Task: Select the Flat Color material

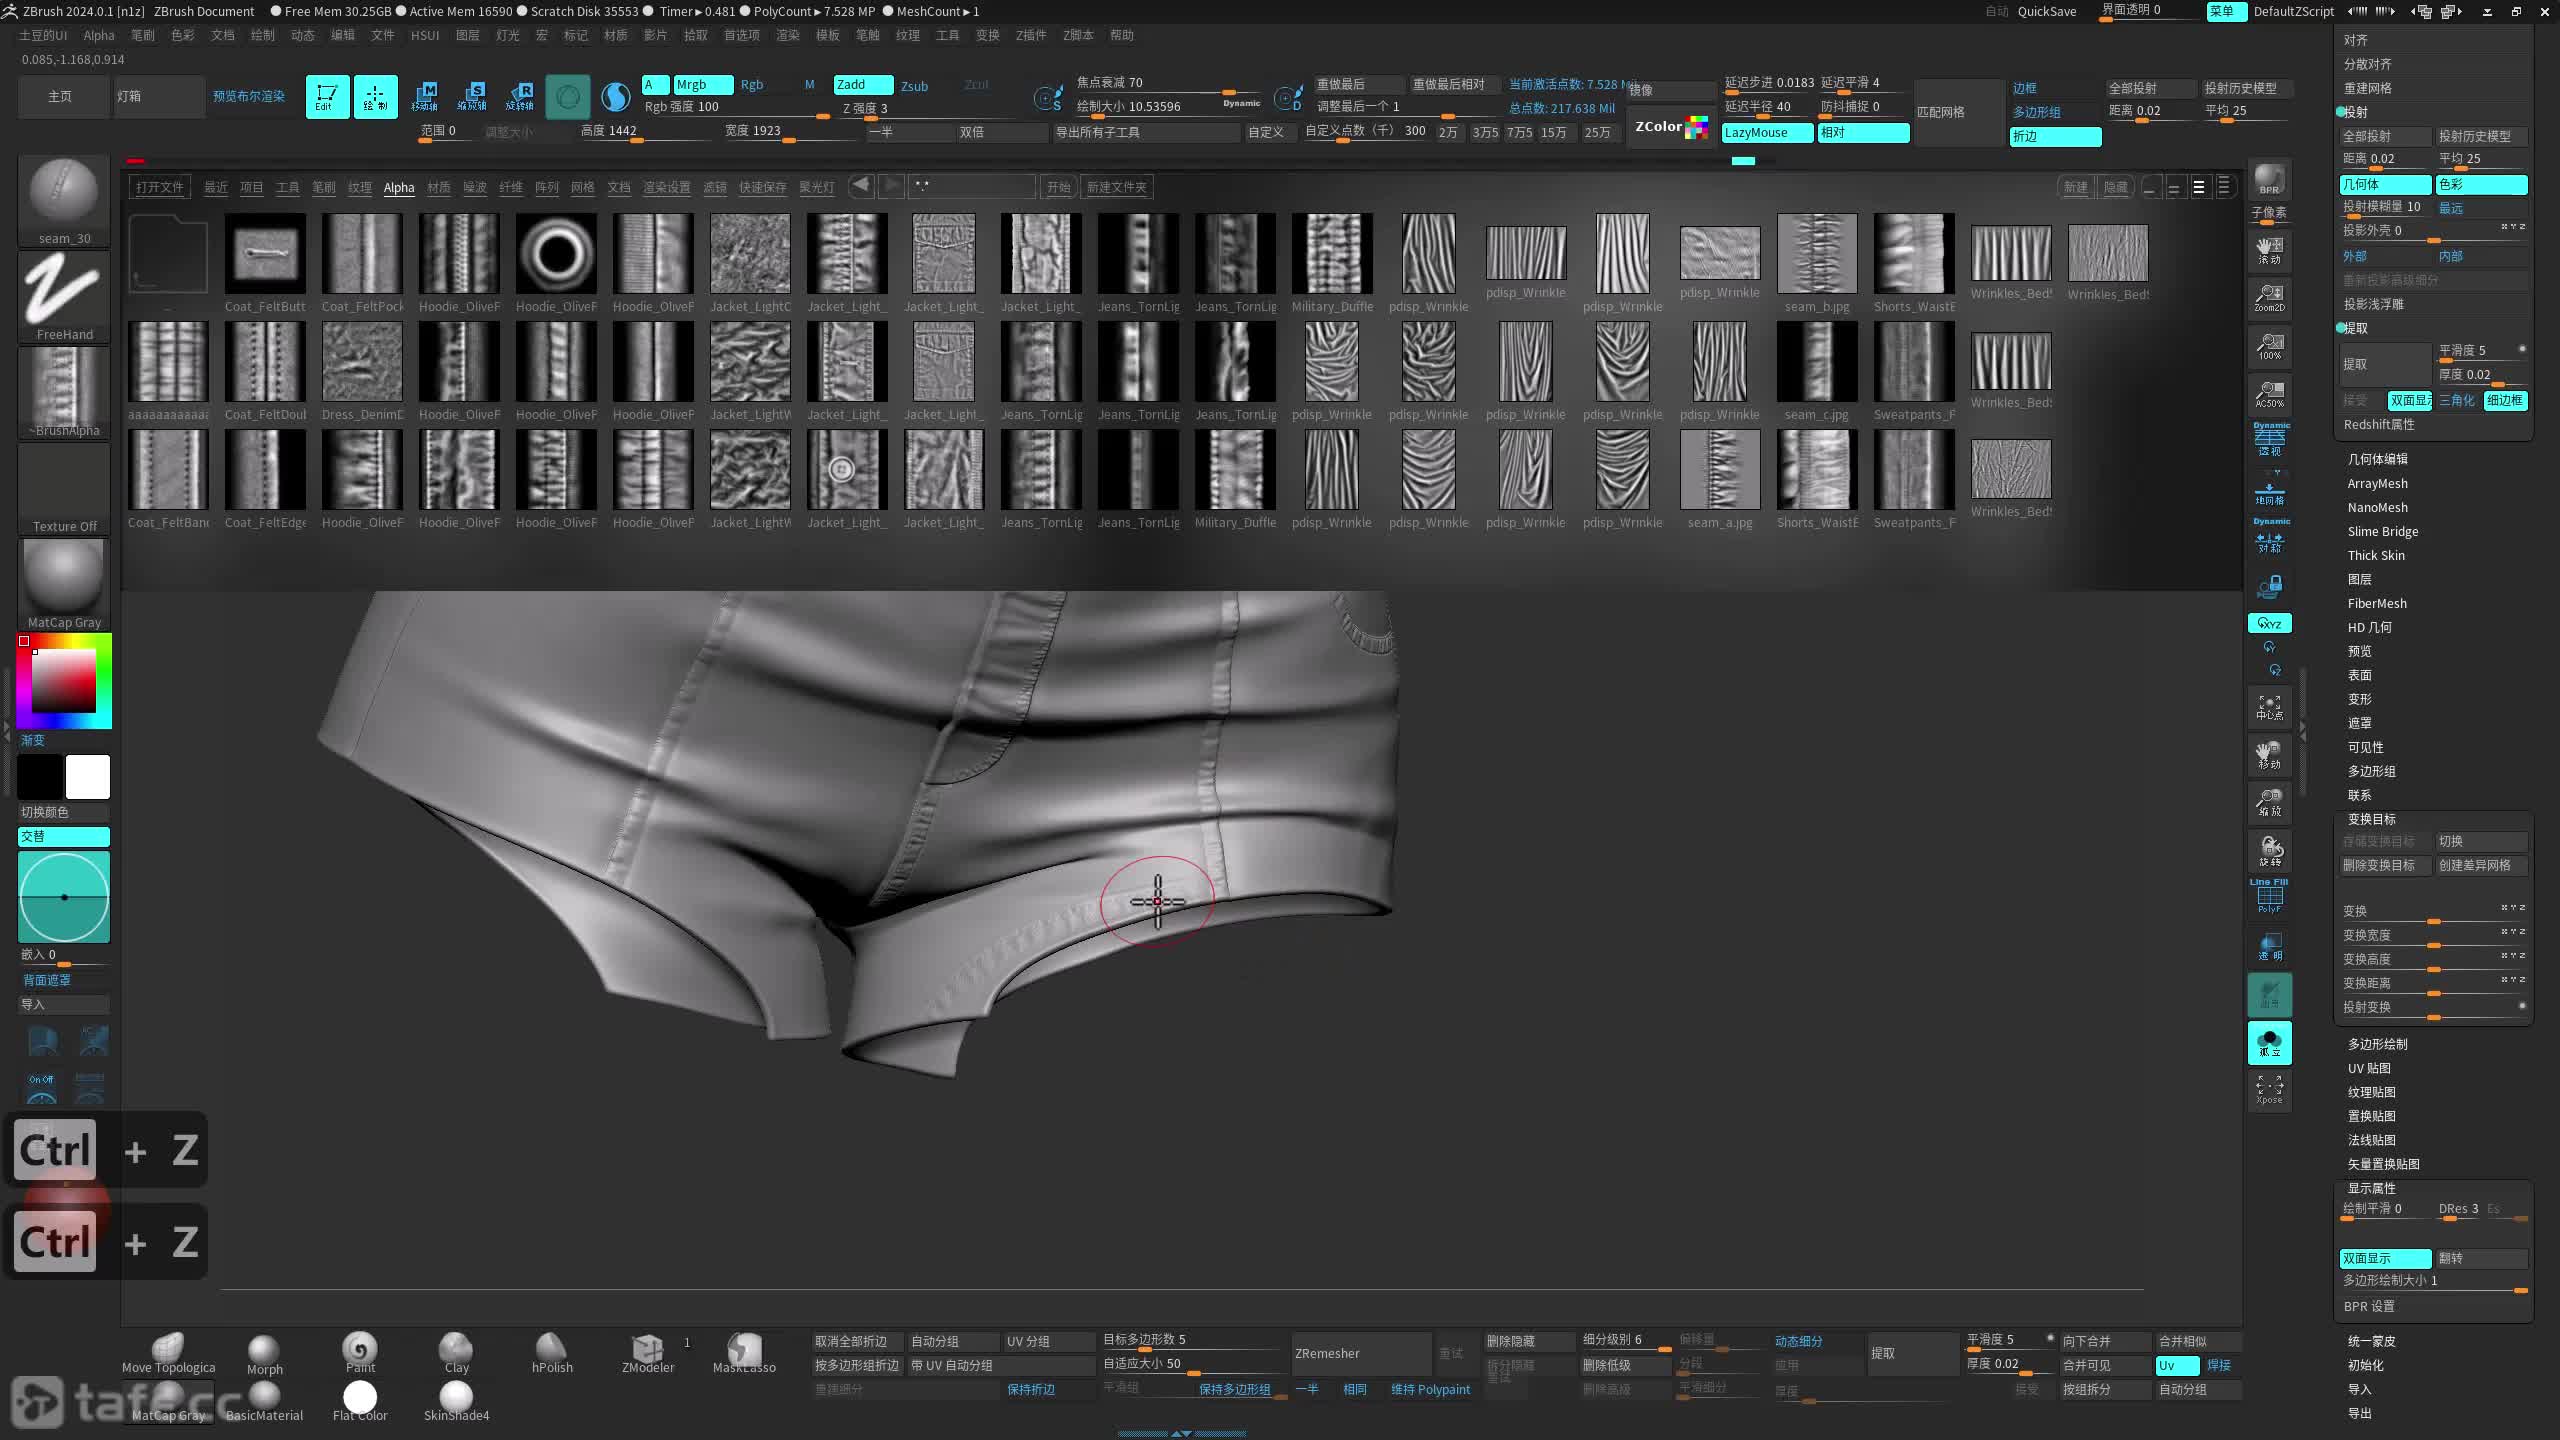Action: pyautogui.click(x=360, y=1401)
